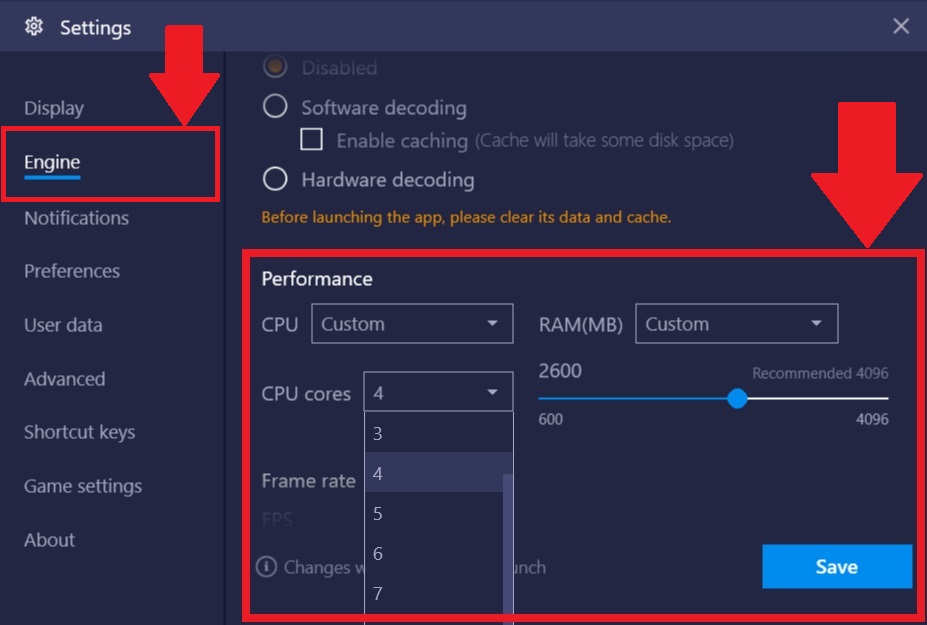Open the Display settings tab
927x625 pixels.
point(54,108)
